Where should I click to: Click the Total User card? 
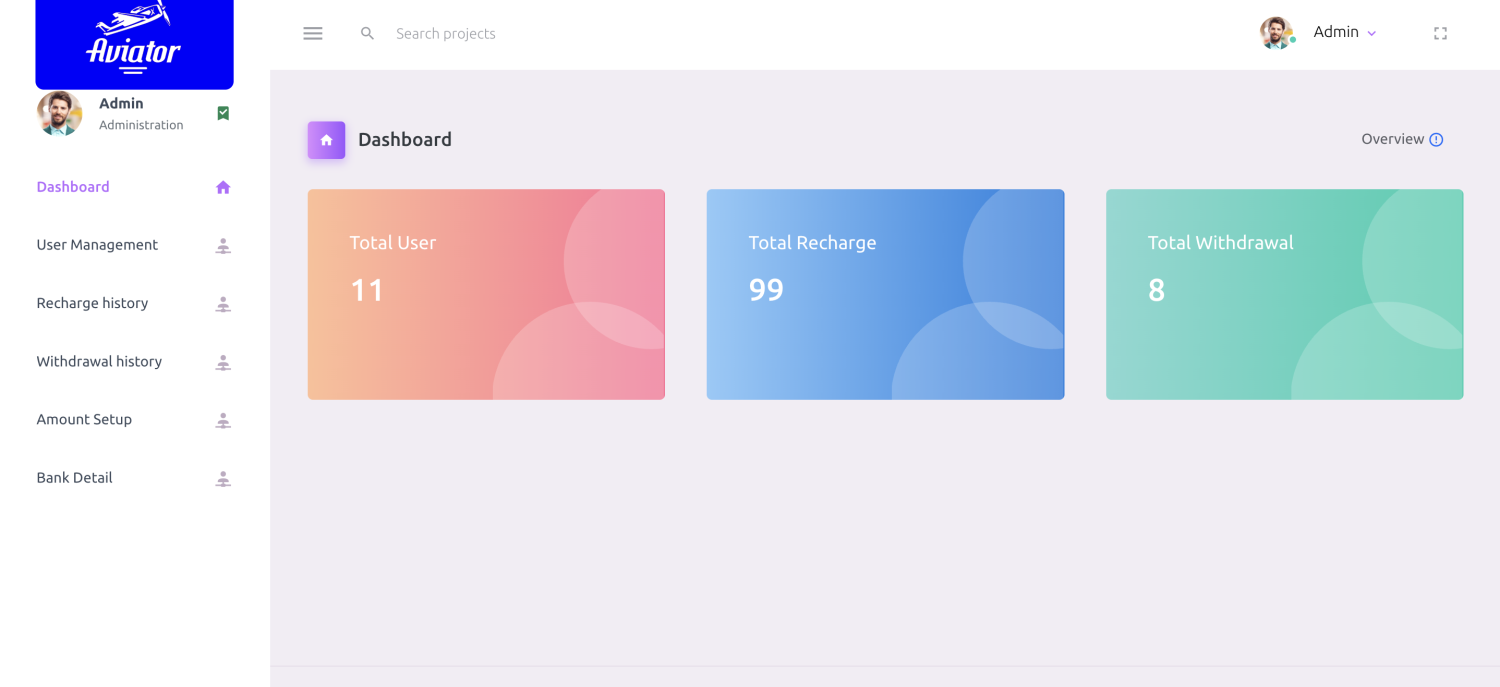point(486,294)
